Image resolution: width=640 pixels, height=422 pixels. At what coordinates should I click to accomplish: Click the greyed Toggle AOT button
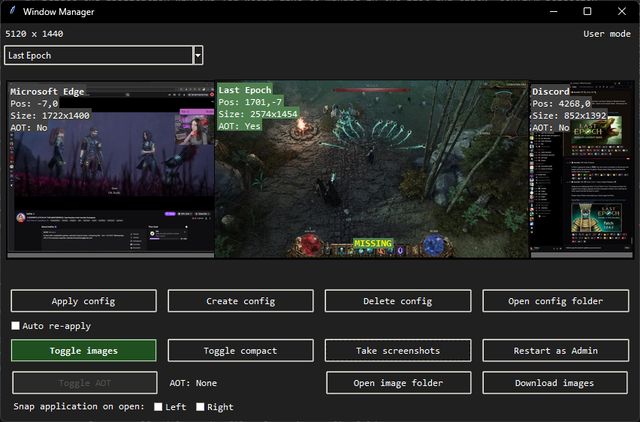coord(84,383)
